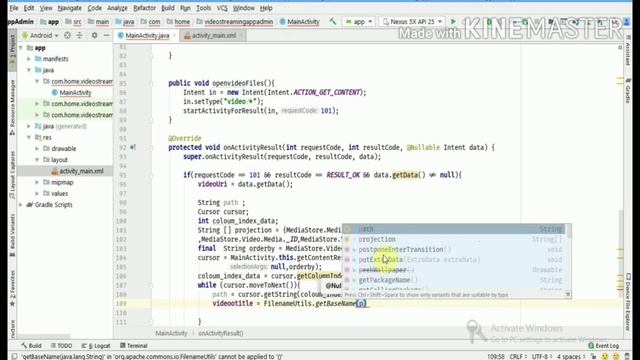Click the 4 spaces indent status entry

(x=571, y=356)
